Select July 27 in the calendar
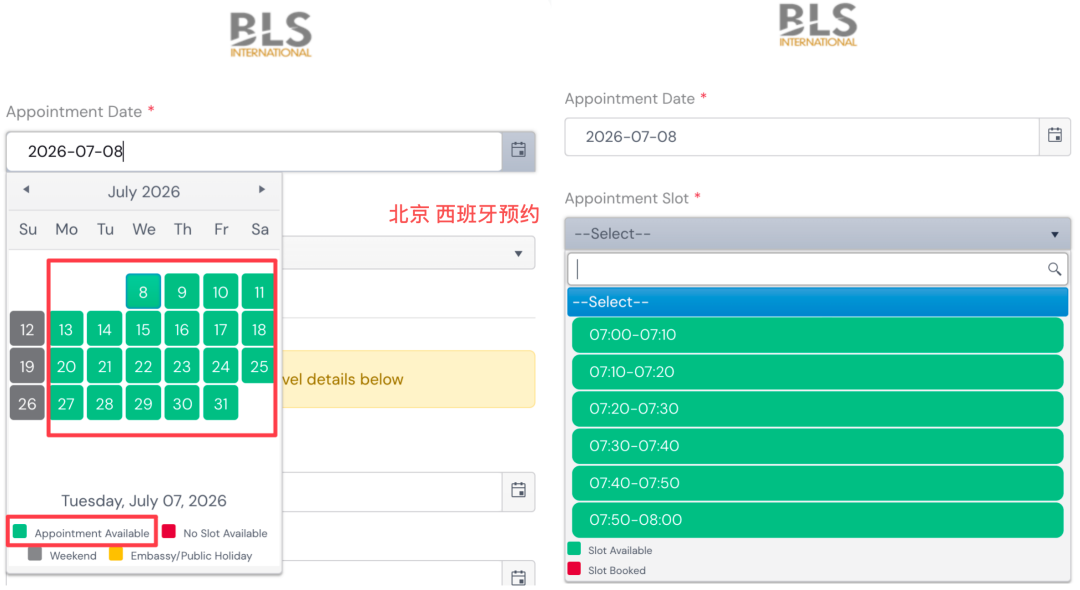The image size is (1080, 590). 66,403
